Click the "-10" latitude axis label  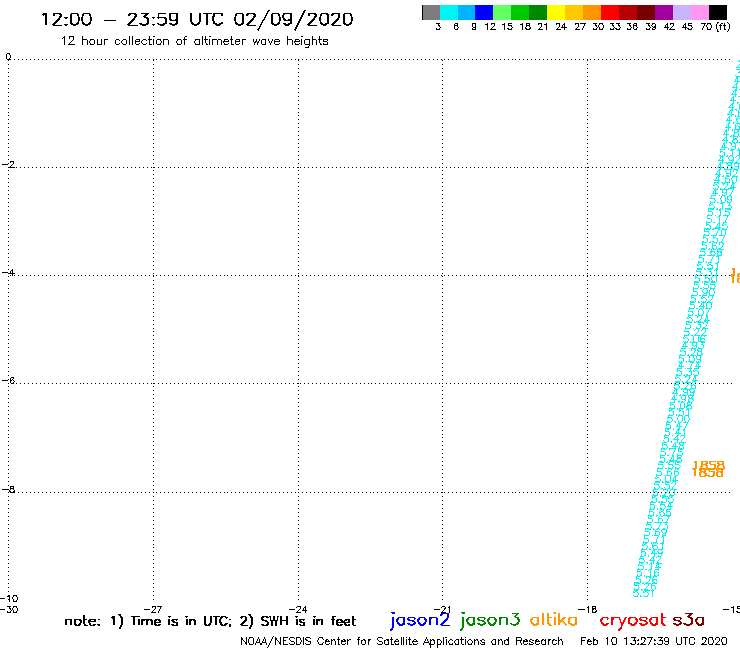[x=9, y=599]
